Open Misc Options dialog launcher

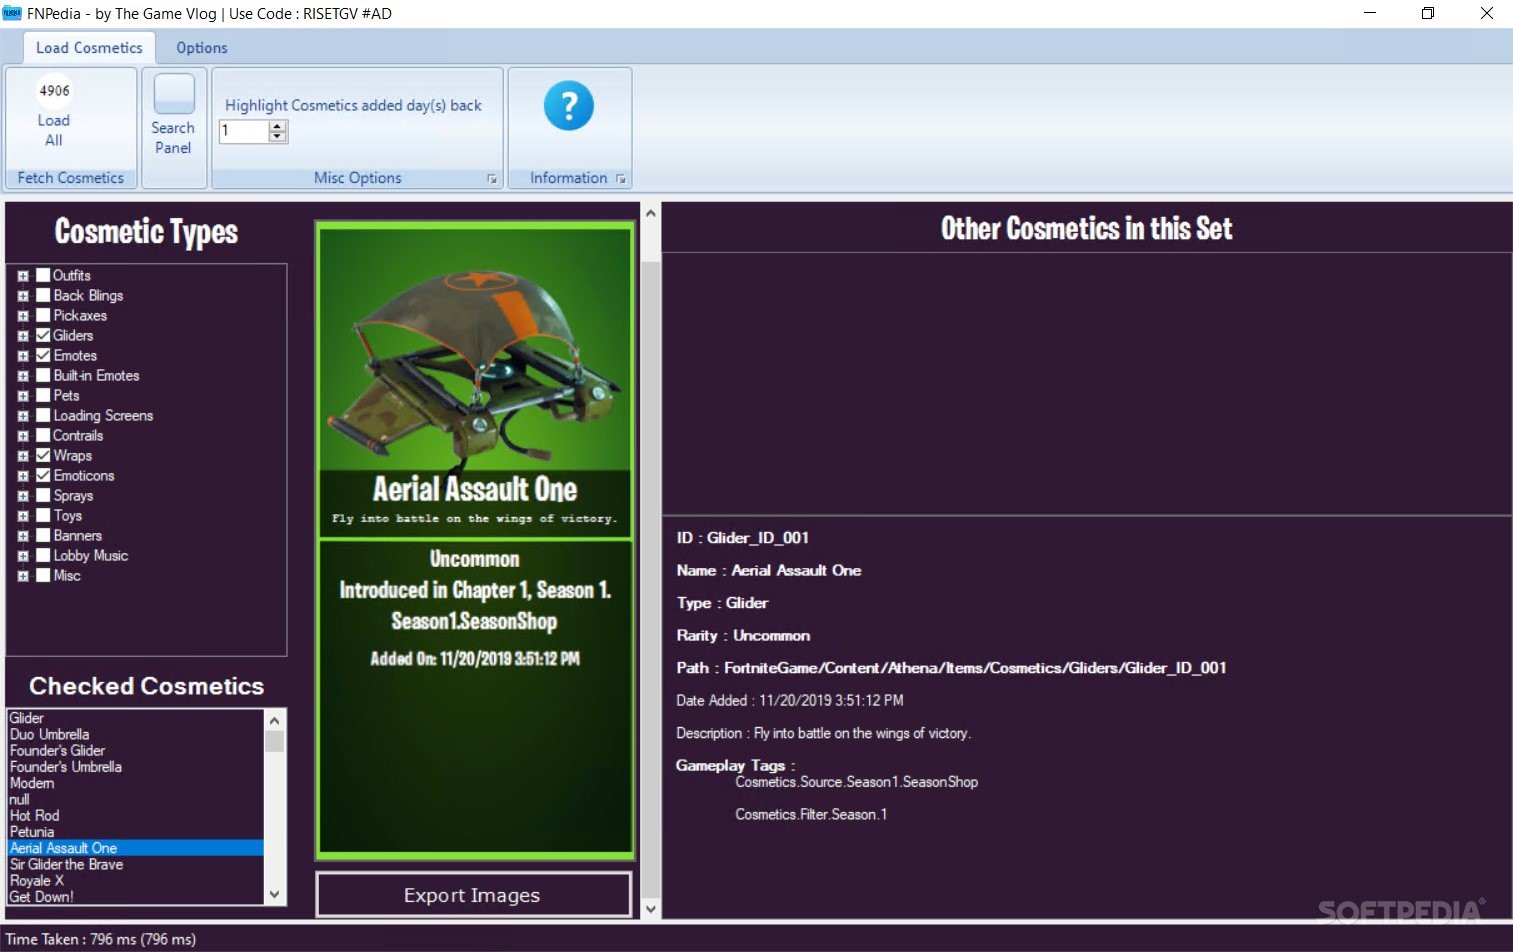492,179
